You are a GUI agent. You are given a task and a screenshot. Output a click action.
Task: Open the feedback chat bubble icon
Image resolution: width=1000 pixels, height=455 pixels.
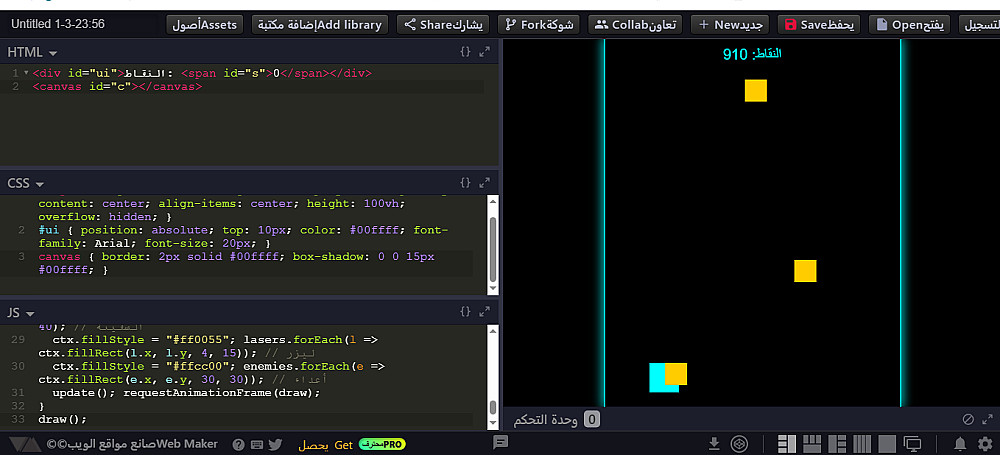(x=501, y=442)
